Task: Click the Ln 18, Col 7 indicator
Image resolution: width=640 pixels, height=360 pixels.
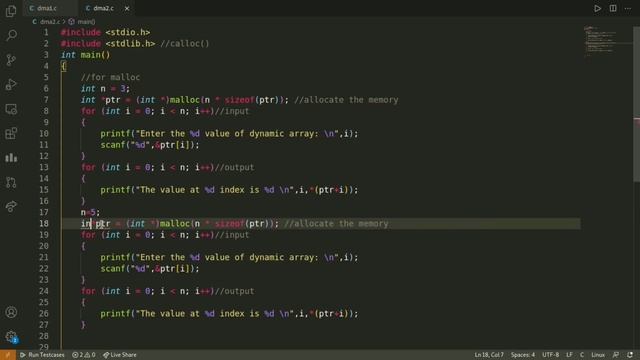Action: coord(489,355)
